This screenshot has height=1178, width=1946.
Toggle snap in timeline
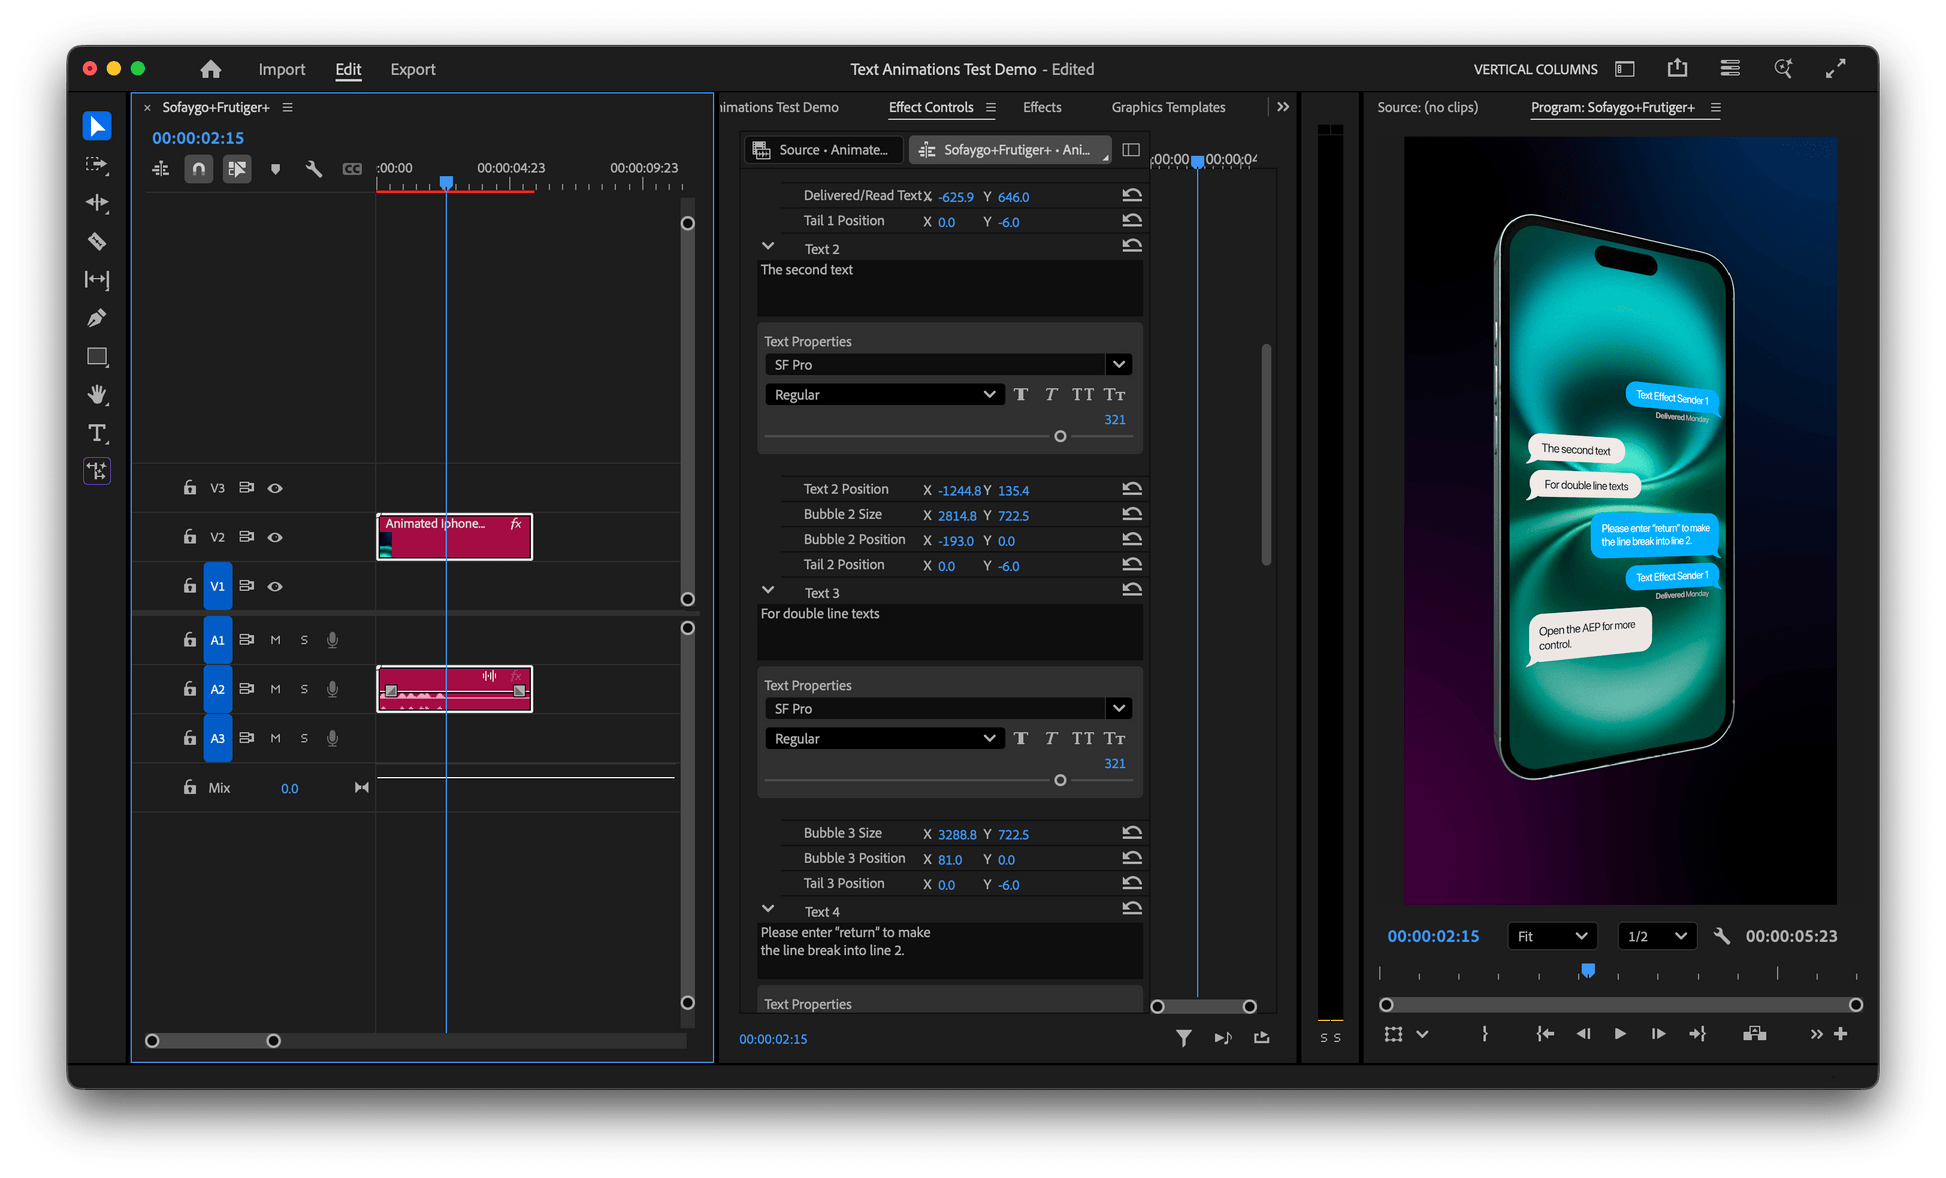pos(199,169)
